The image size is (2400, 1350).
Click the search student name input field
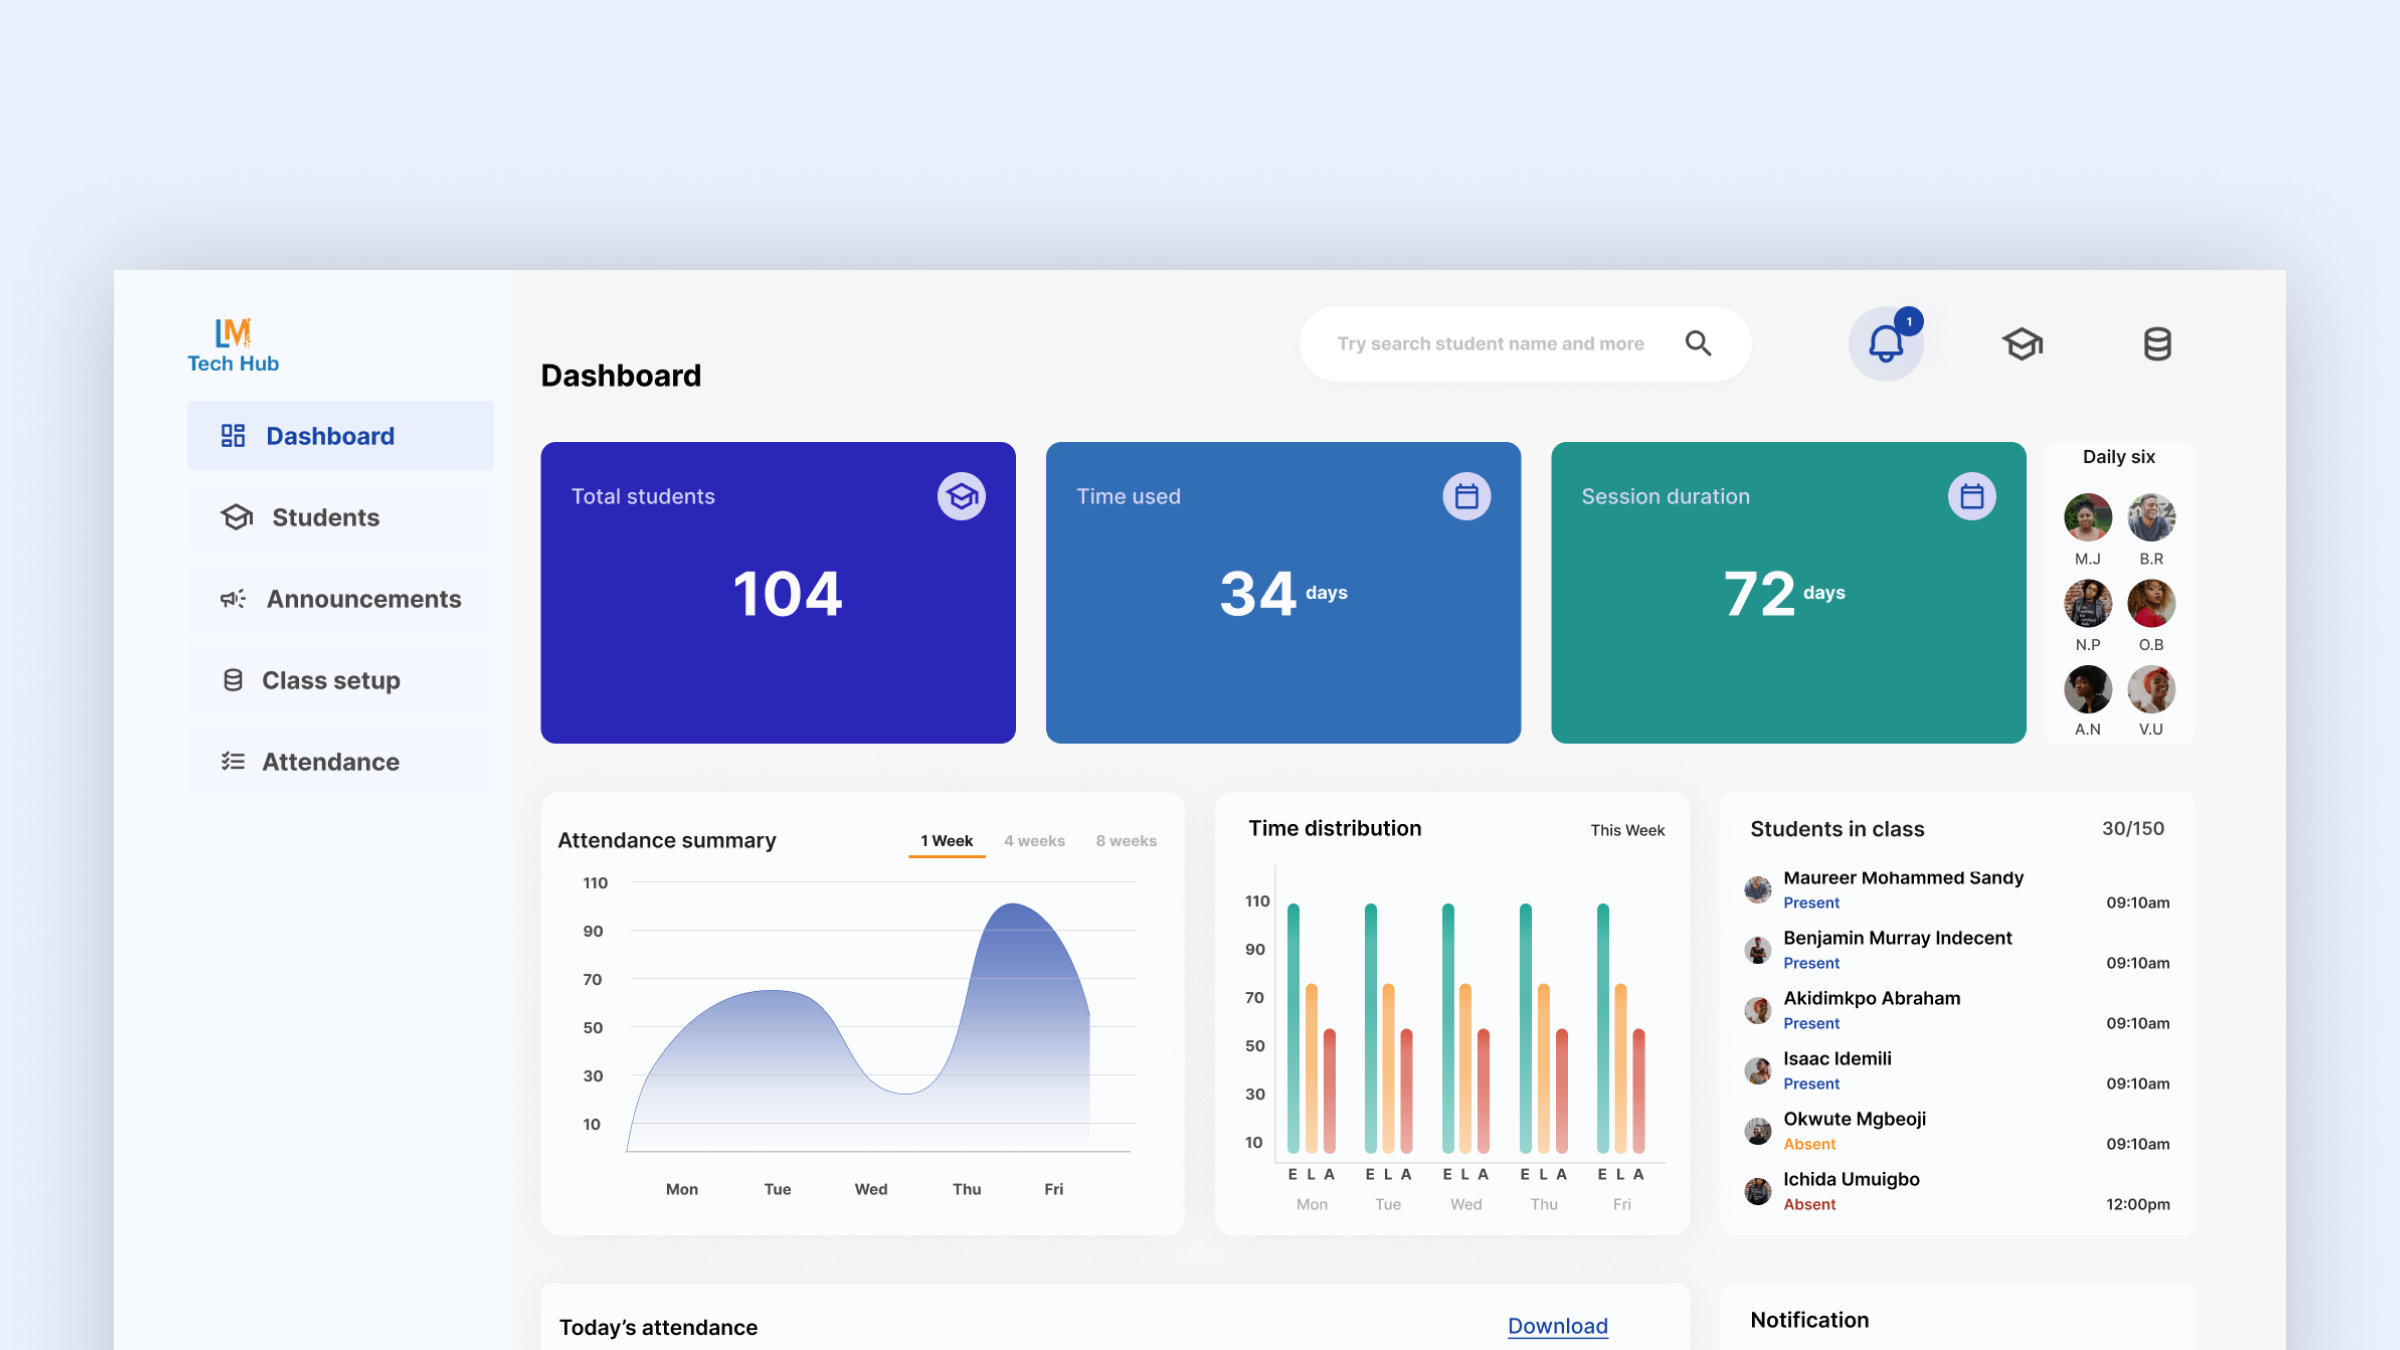[1525, 344]
